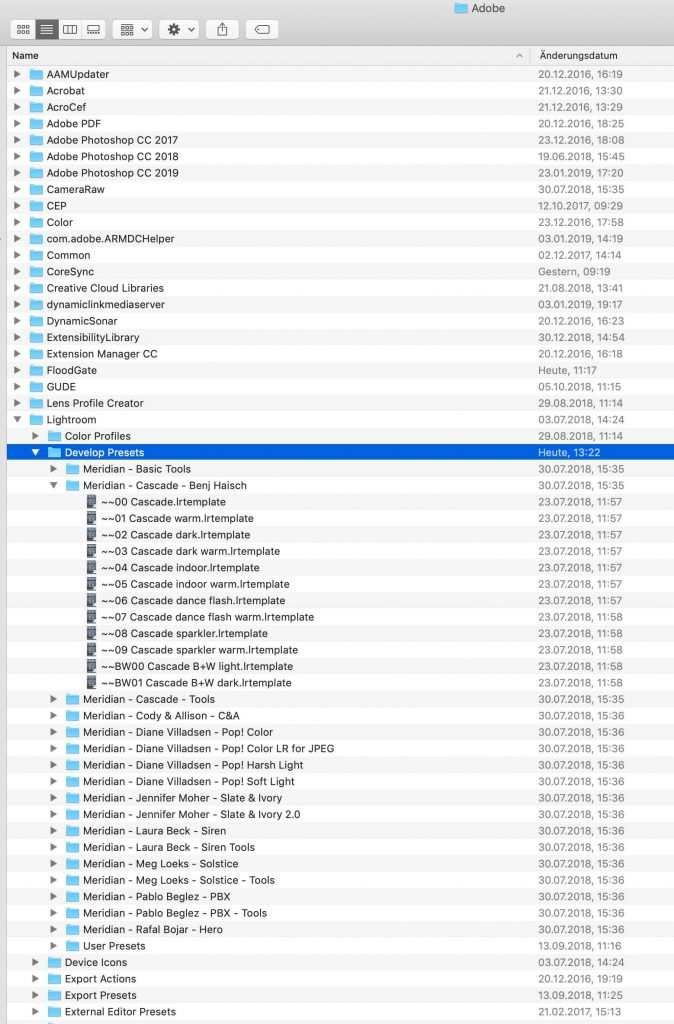
Task: Select the ExtensibilityLibrary folder row
Action: [x=340, y=338]
